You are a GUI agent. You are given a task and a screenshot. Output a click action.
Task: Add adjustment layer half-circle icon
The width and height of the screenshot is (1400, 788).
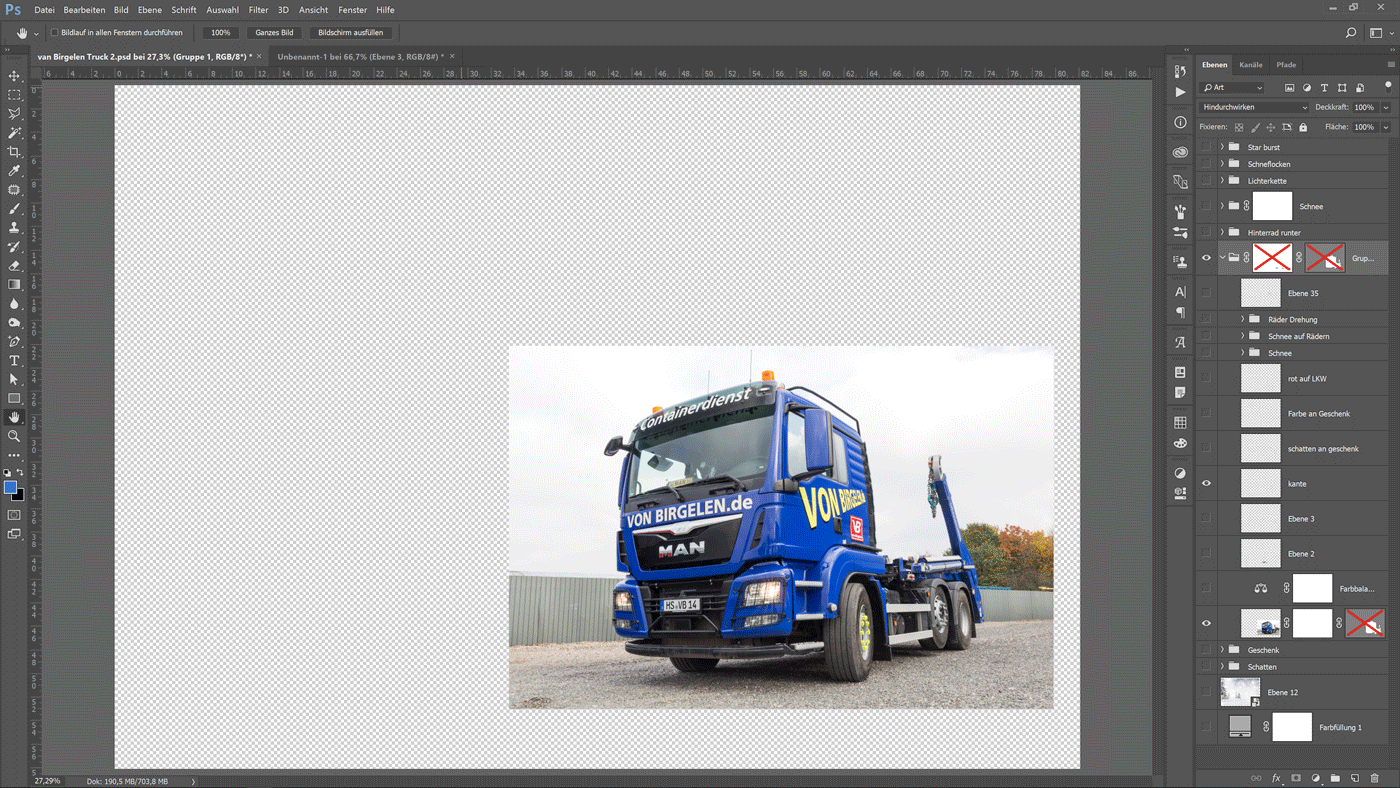tap(1316, 778)
